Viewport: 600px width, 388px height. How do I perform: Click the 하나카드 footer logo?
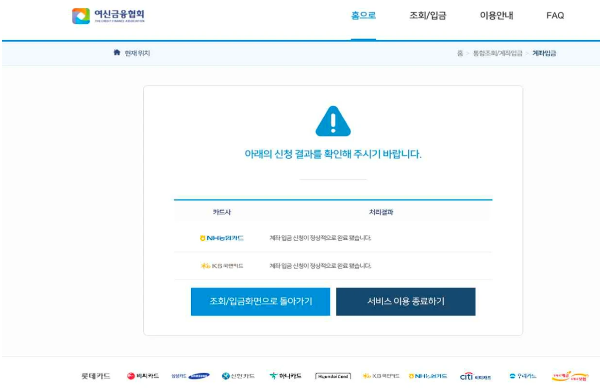[285, 376]
